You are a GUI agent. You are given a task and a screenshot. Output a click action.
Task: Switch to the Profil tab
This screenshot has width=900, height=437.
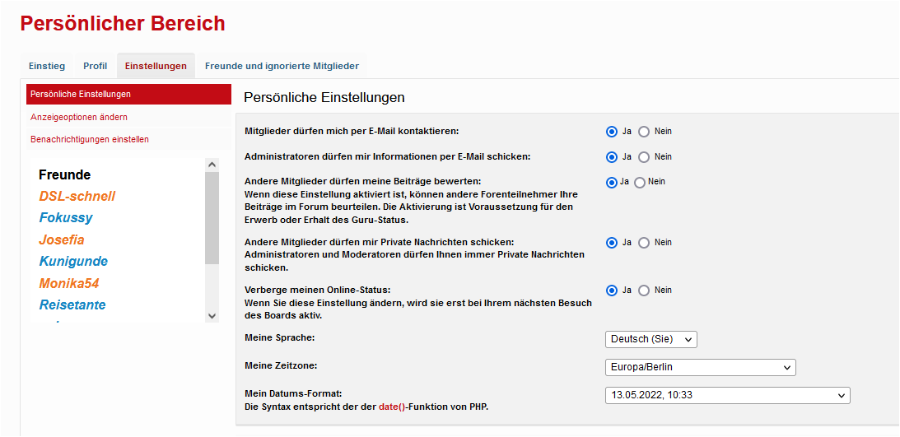point(95,66)
